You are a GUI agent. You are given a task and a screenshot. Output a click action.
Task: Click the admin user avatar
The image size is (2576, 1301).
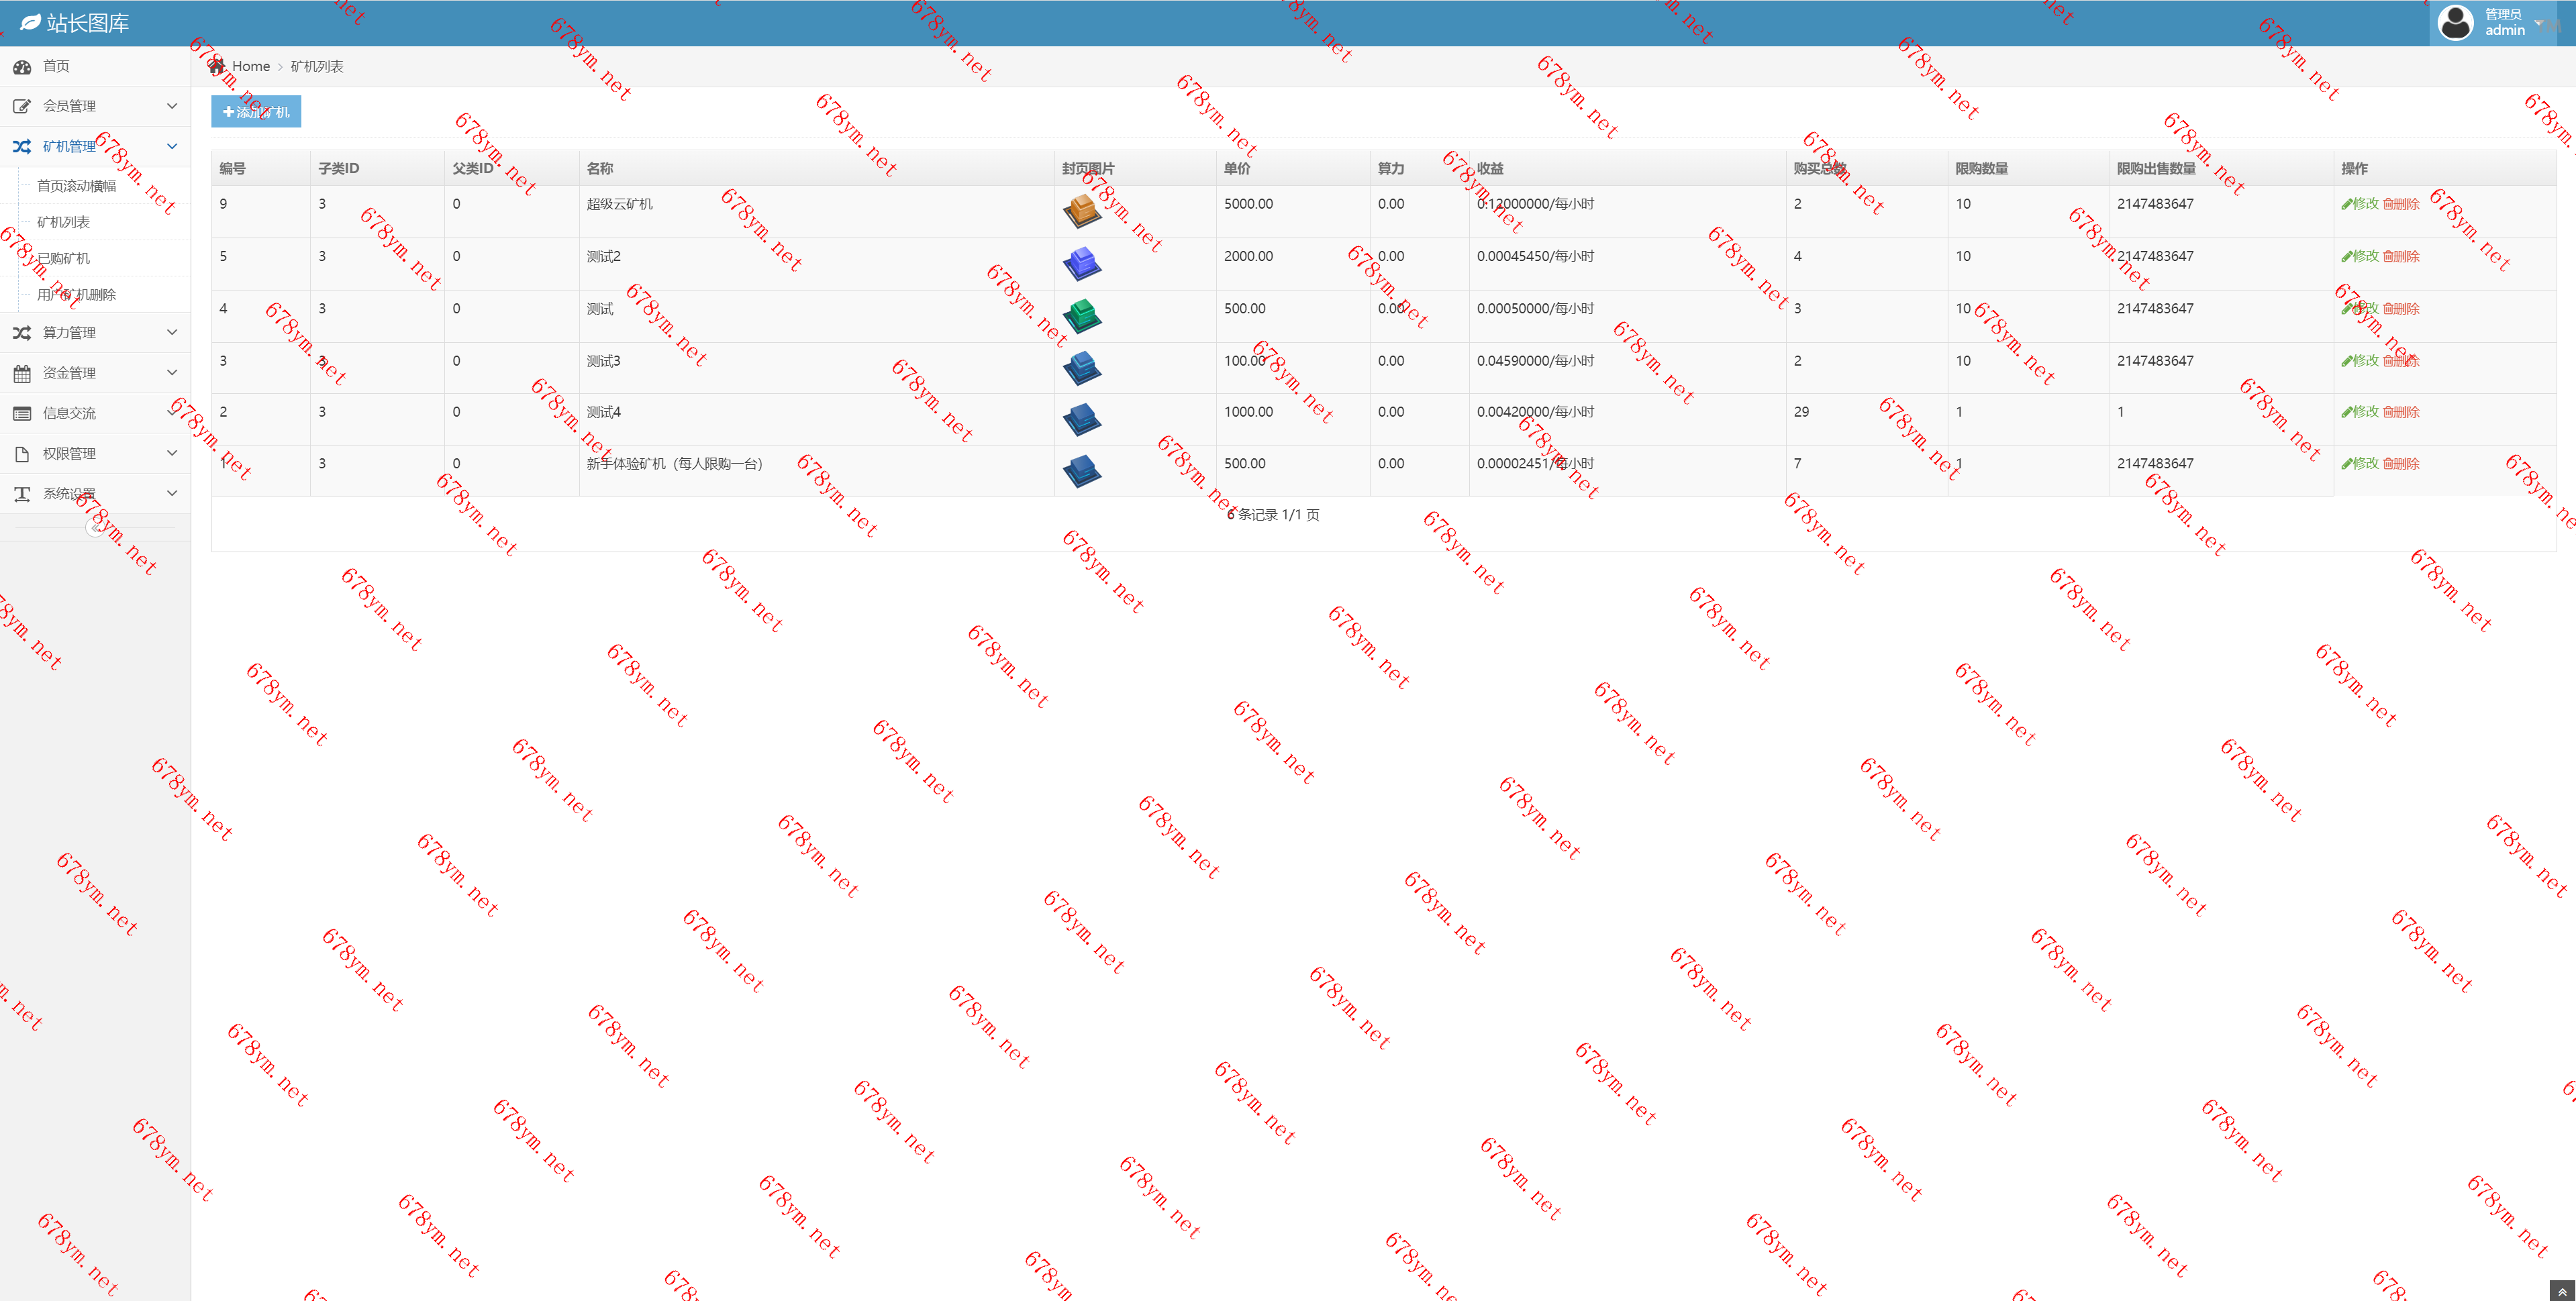coord(2455,22)
